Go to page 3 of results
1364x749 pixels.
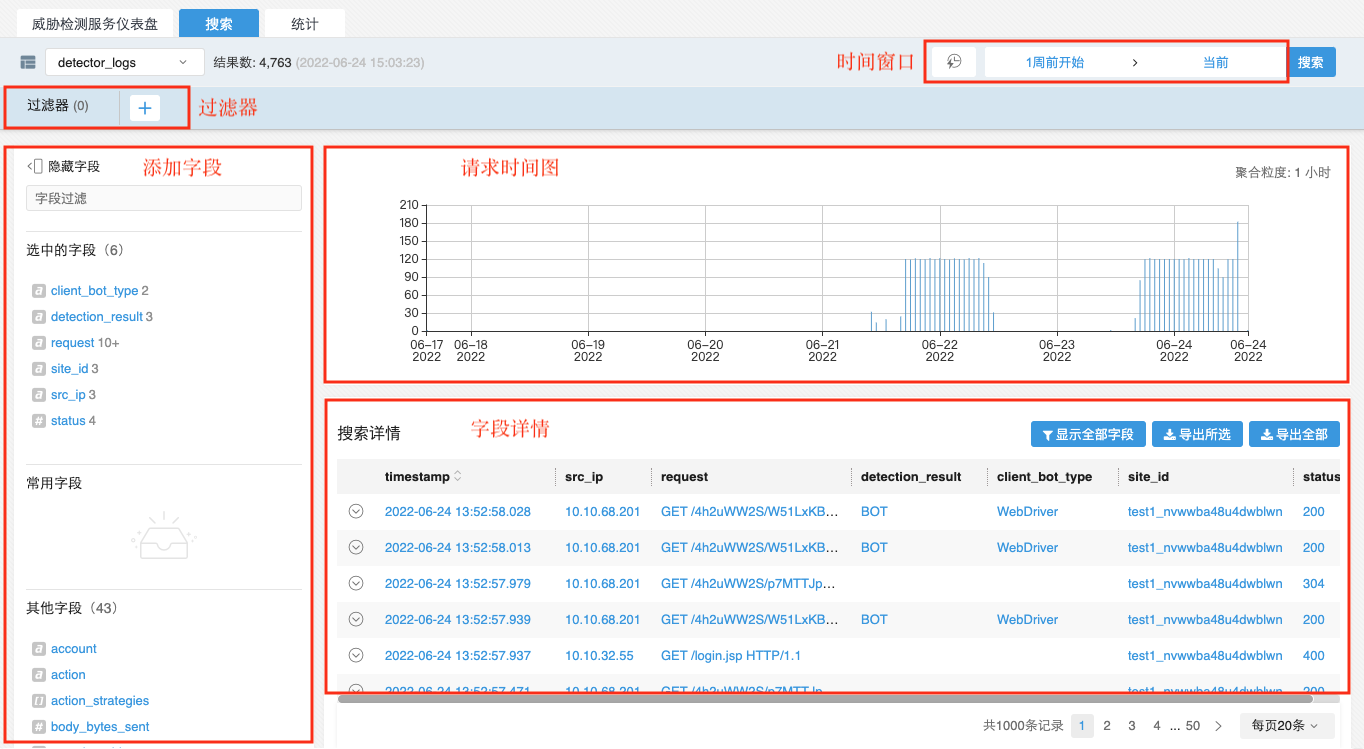1132,726
